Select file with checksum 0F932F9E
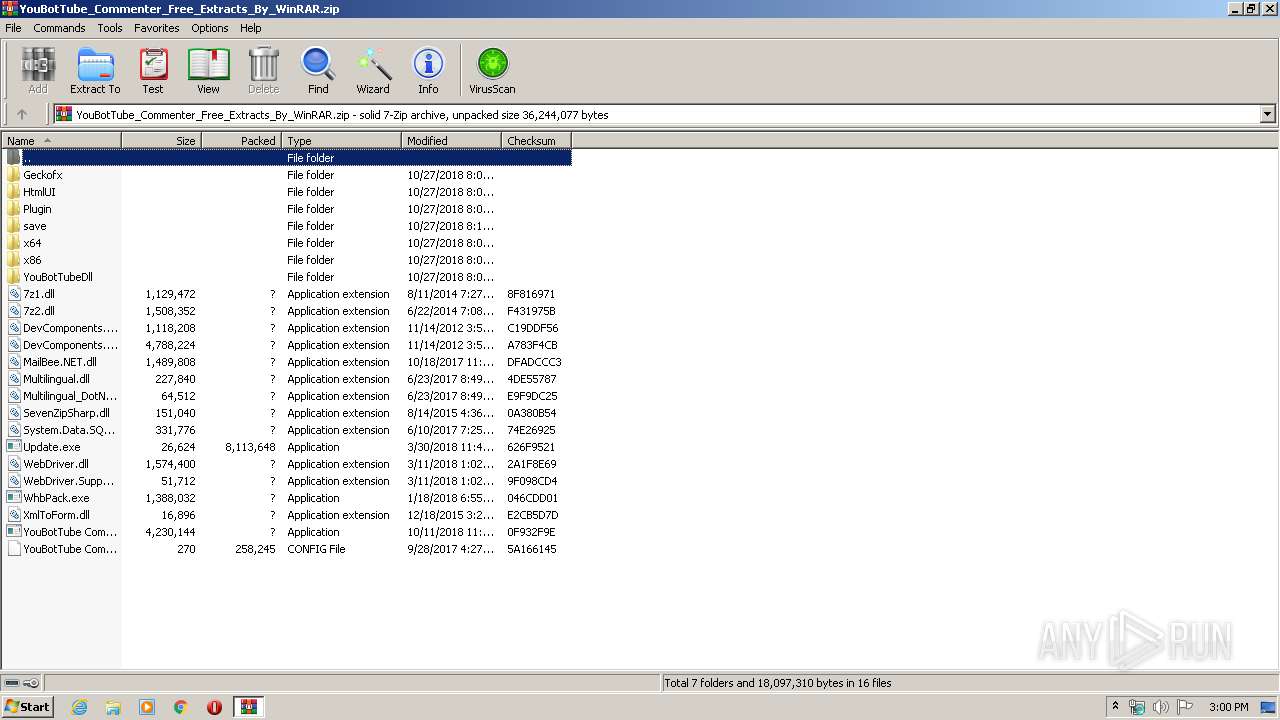 (x=287, y=532)
